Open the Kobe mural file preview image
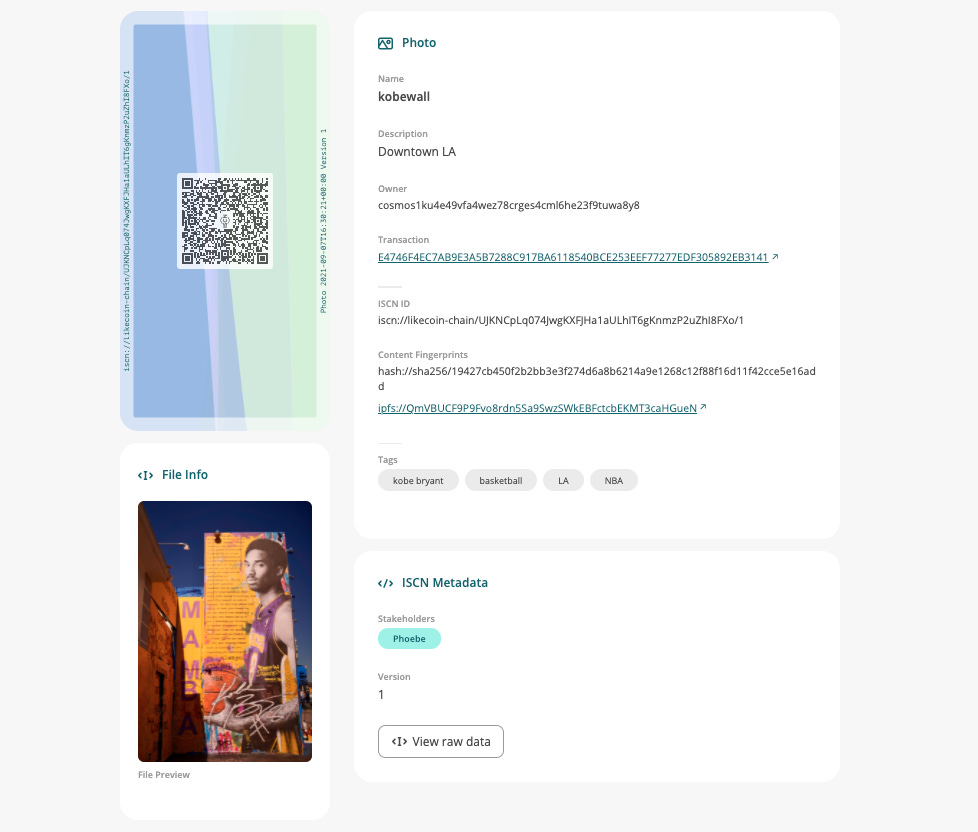This screenshot has width=978, height=832. [x=225, y=631]
